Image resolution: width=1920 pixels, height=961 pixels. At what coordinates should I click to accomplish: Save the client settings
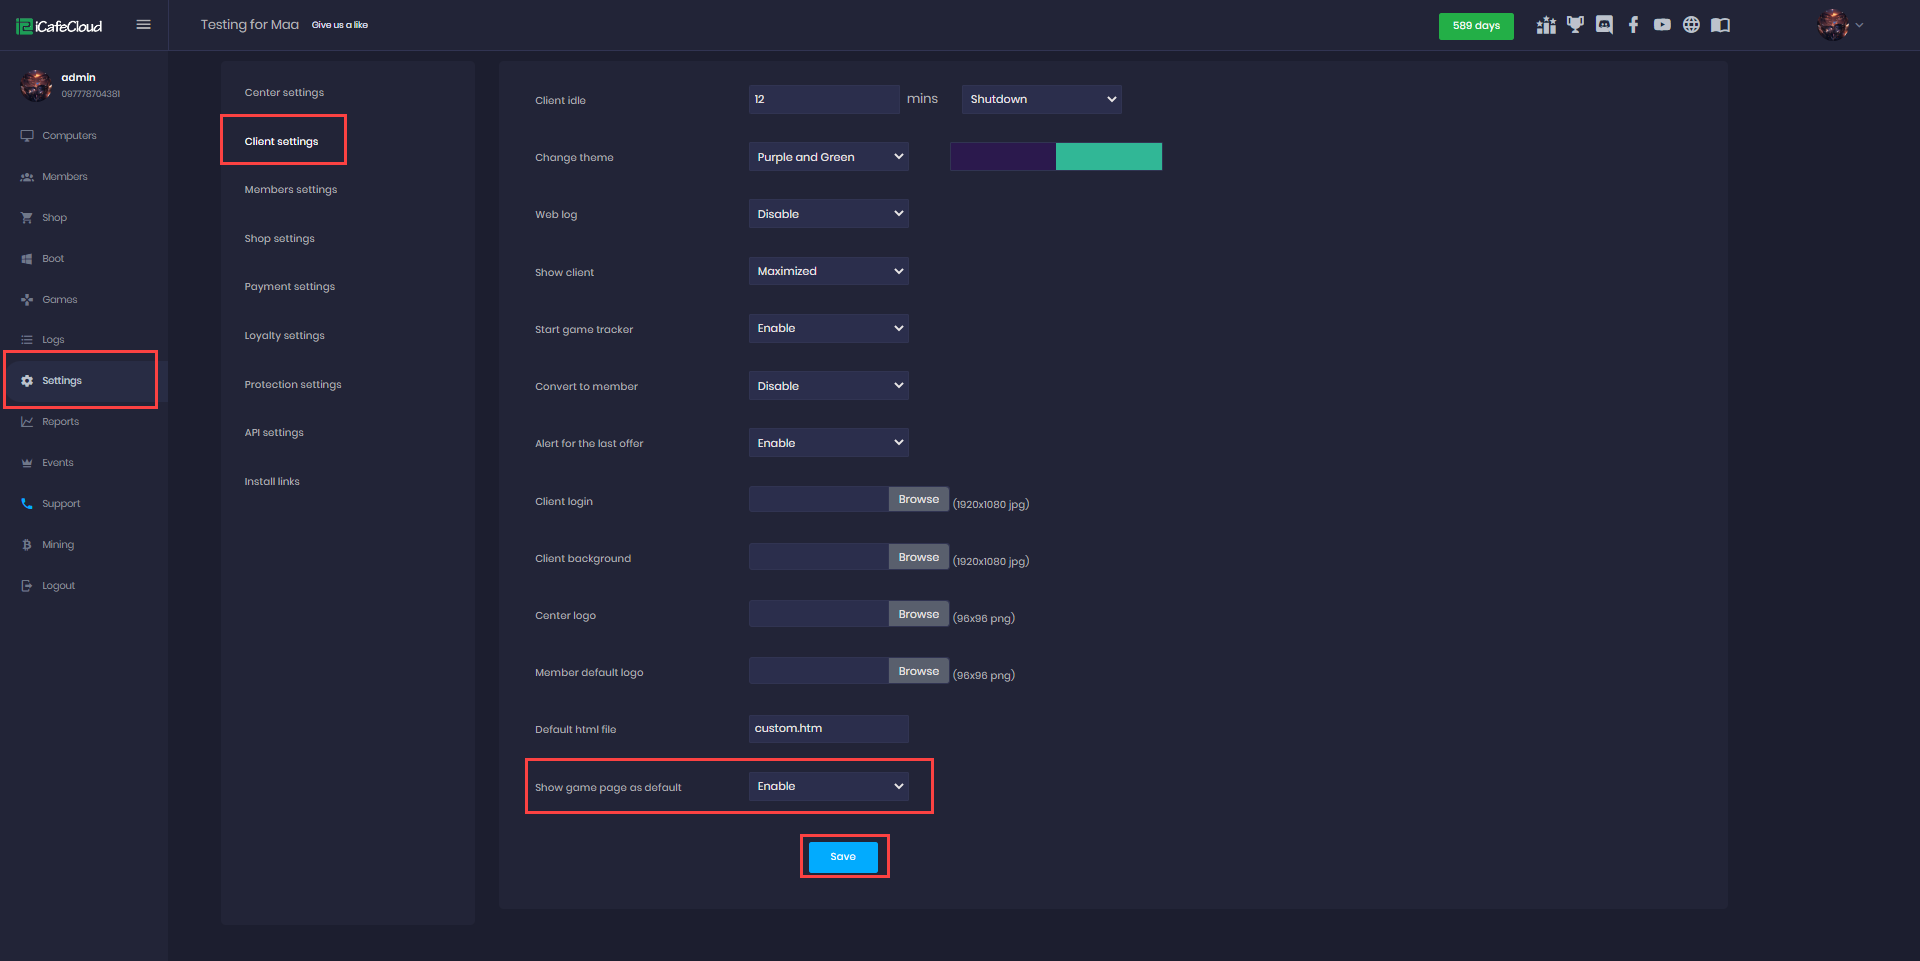(x=843, y=857)
